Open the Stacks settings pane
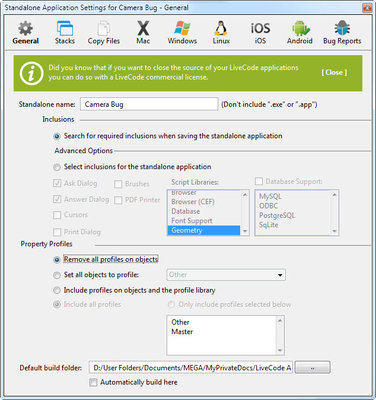376x400 pixels. pos(65,33)
